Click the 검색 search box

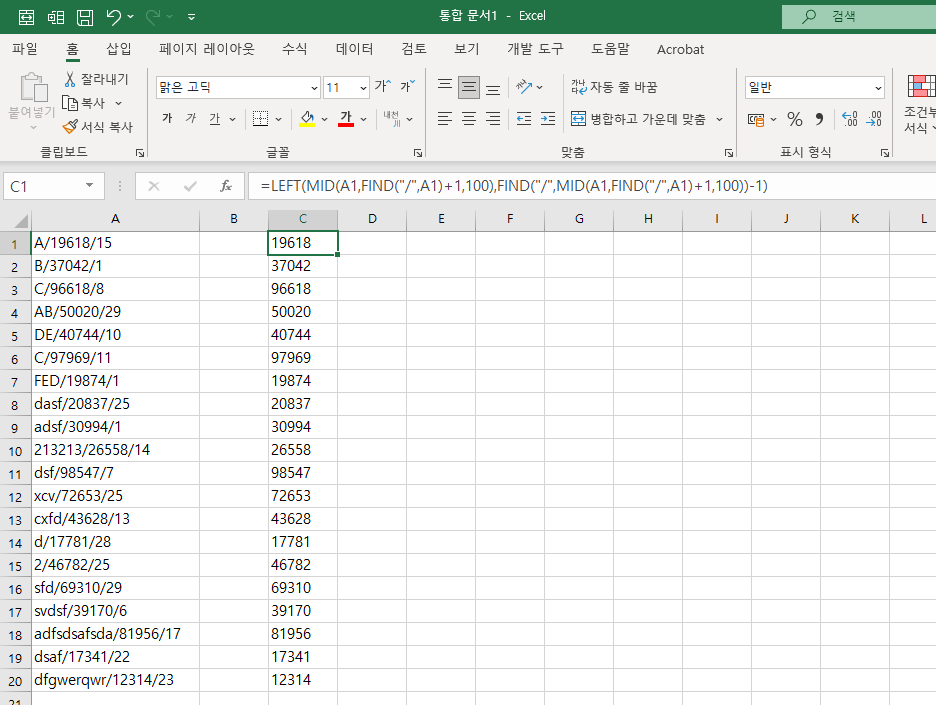tap(859, 17)
